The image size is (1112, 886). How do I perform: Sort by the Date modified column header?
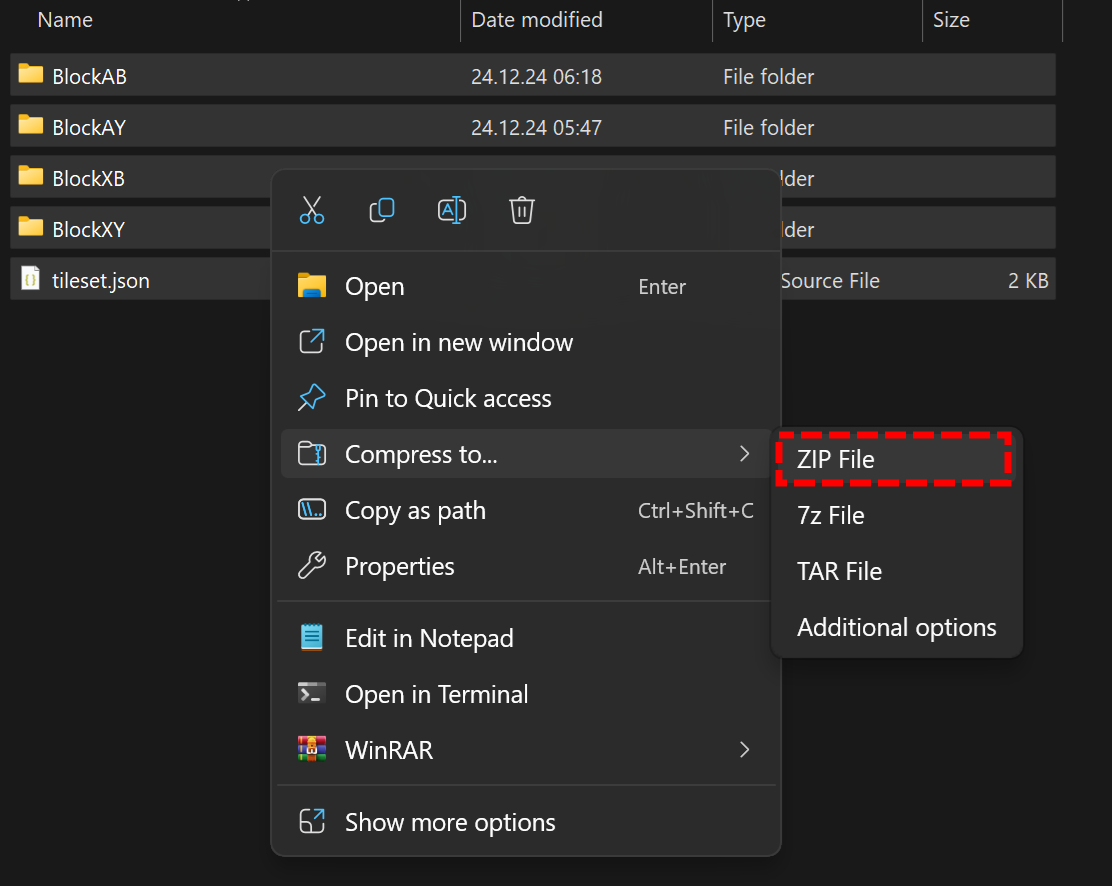pos(537,20)
